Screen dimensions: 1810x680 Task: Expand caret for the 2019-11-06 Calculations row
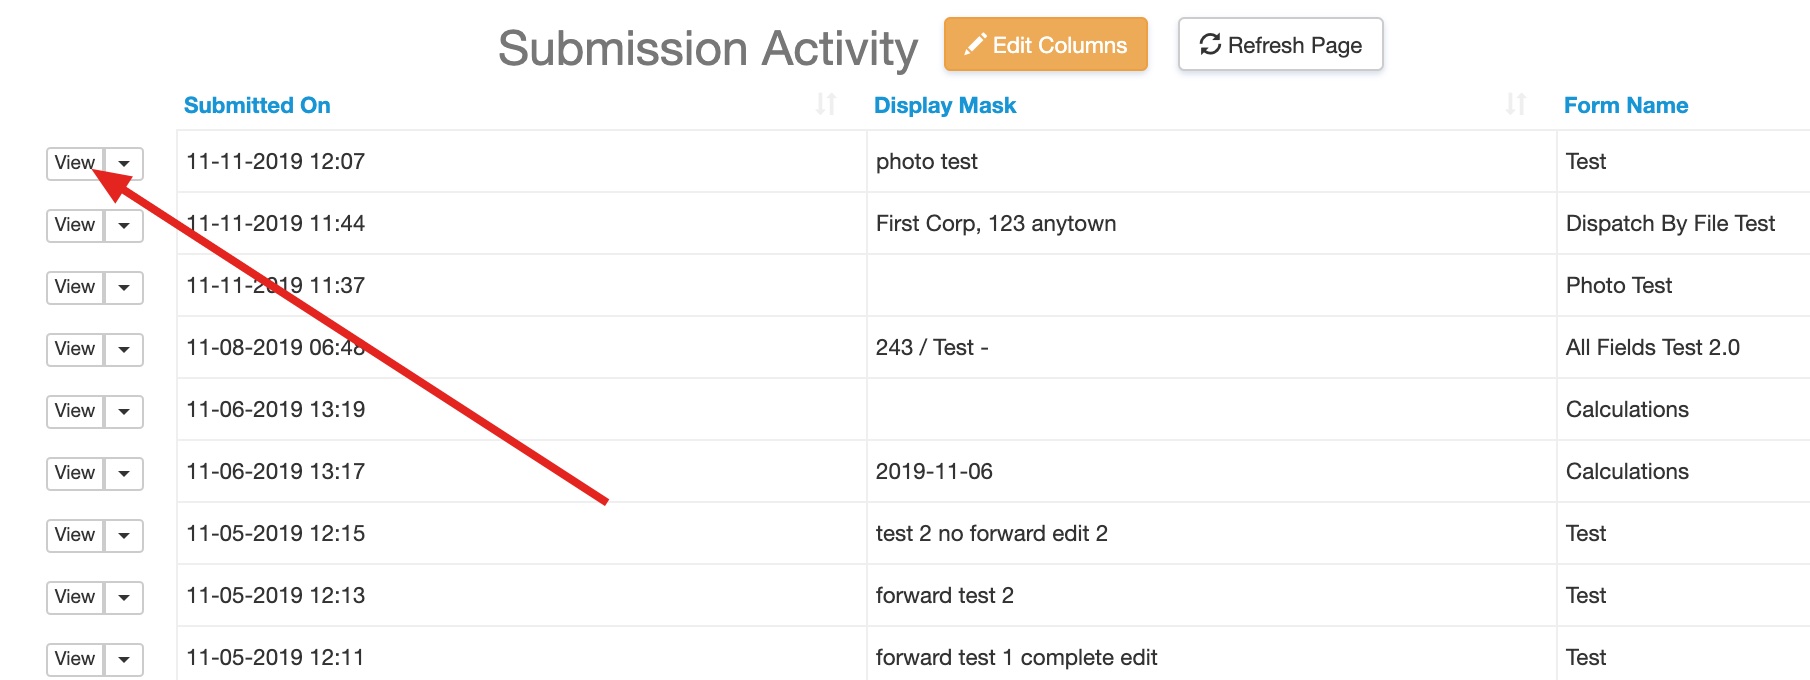tap(124, 473)
